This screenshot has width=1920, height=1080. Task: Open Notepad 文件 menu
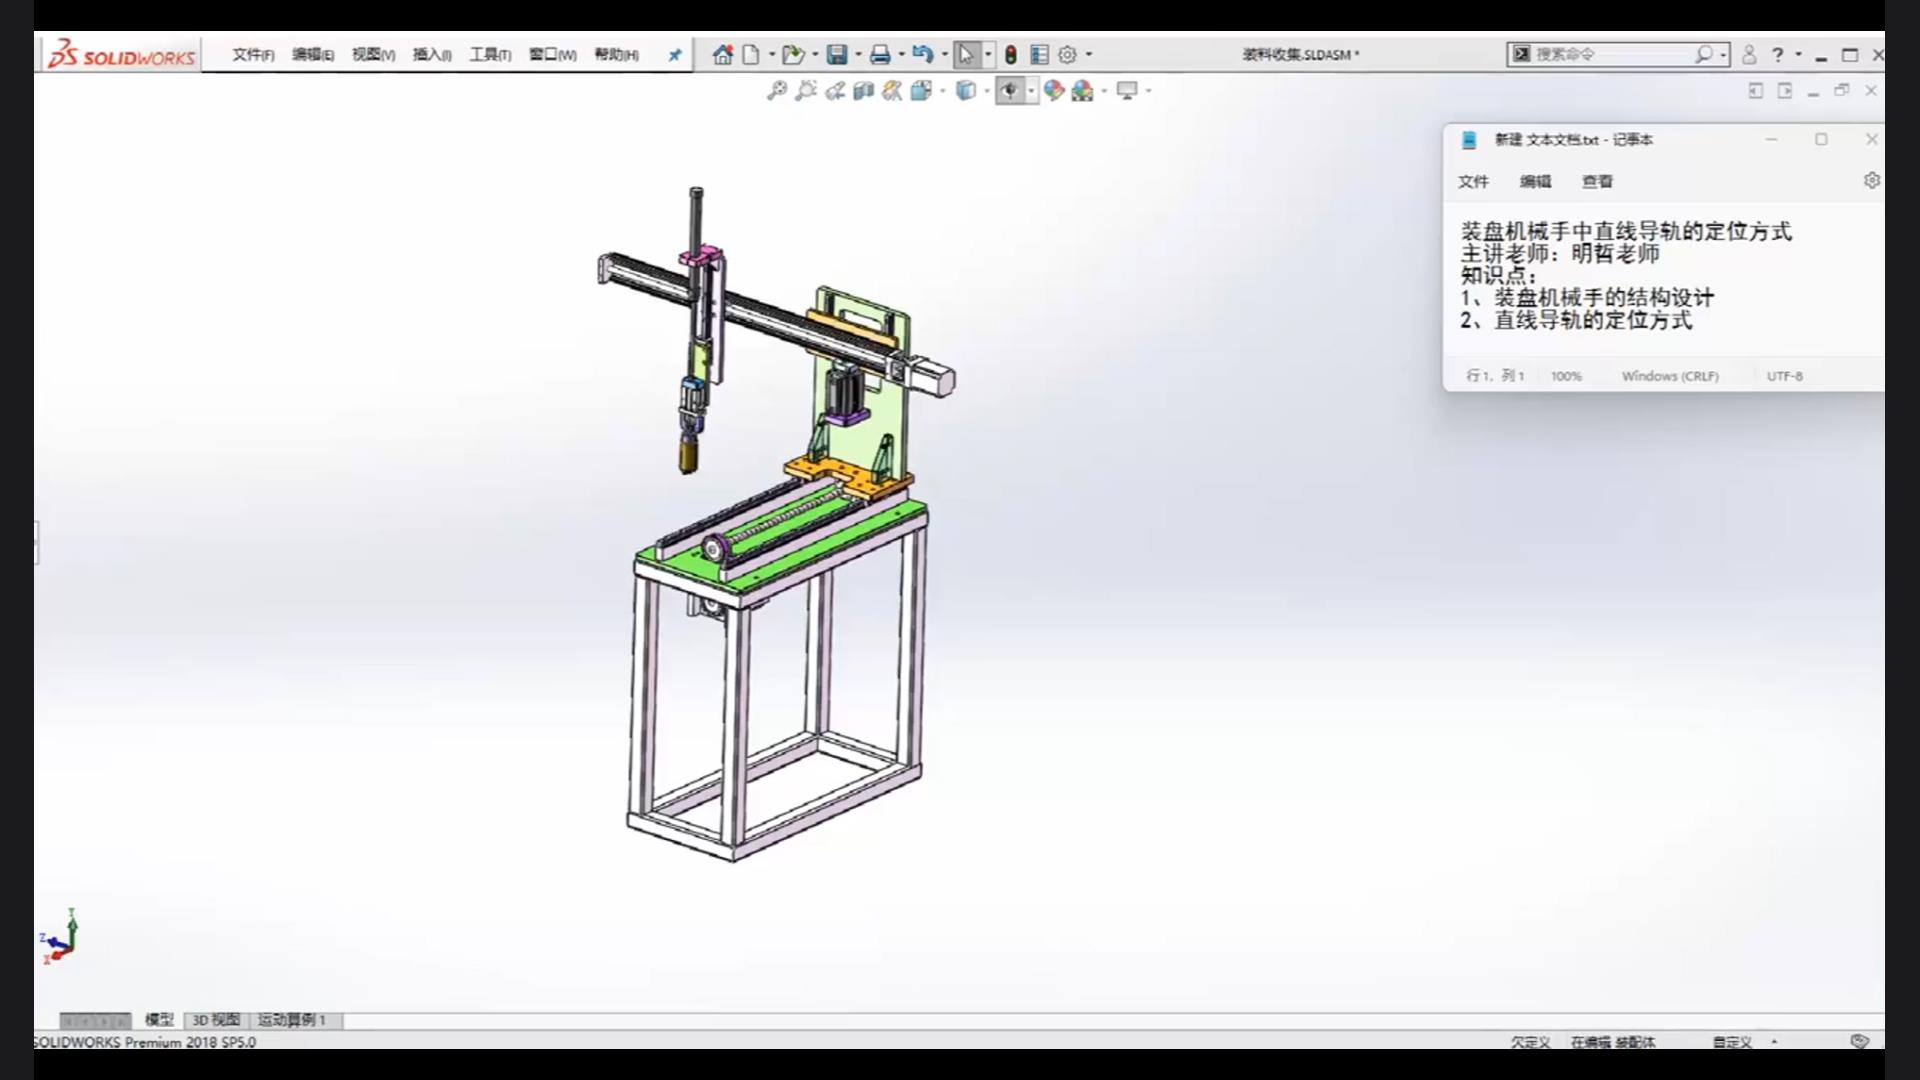point(1473,181)
